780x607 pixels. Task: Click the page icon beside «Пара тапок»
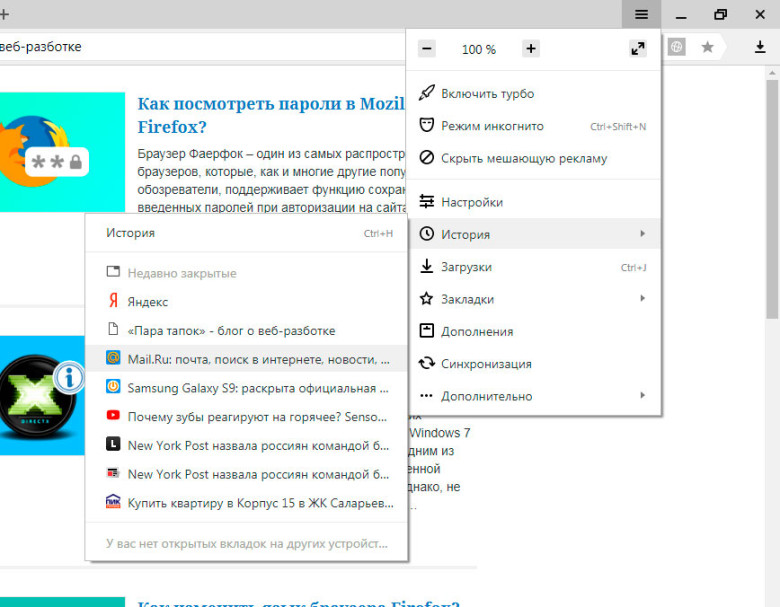click(x=113, y=329)
